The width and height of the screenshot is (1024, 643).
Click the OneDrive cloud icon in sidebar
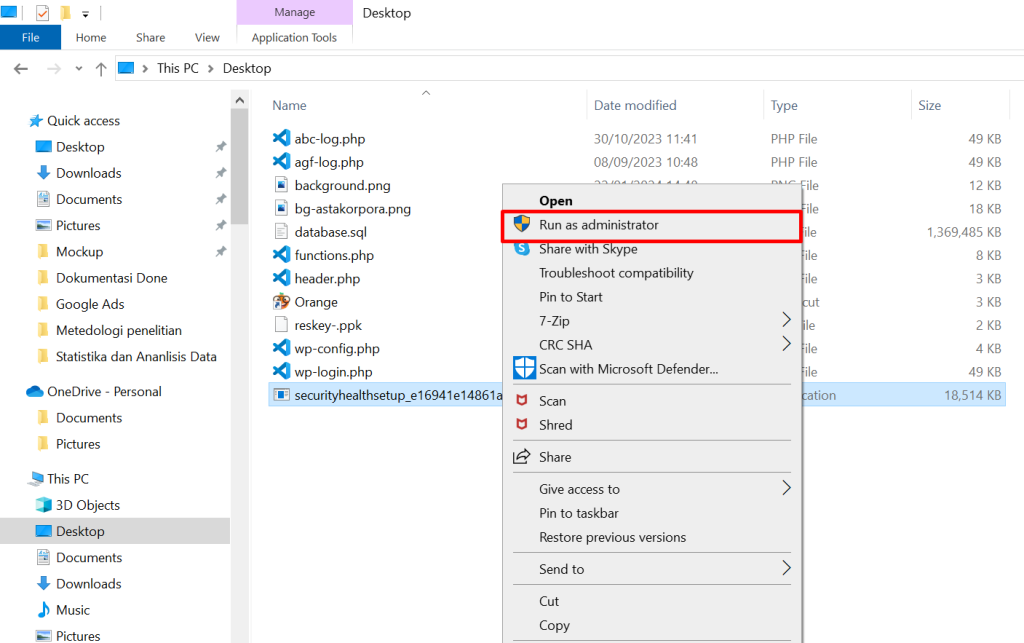[35, 392]
